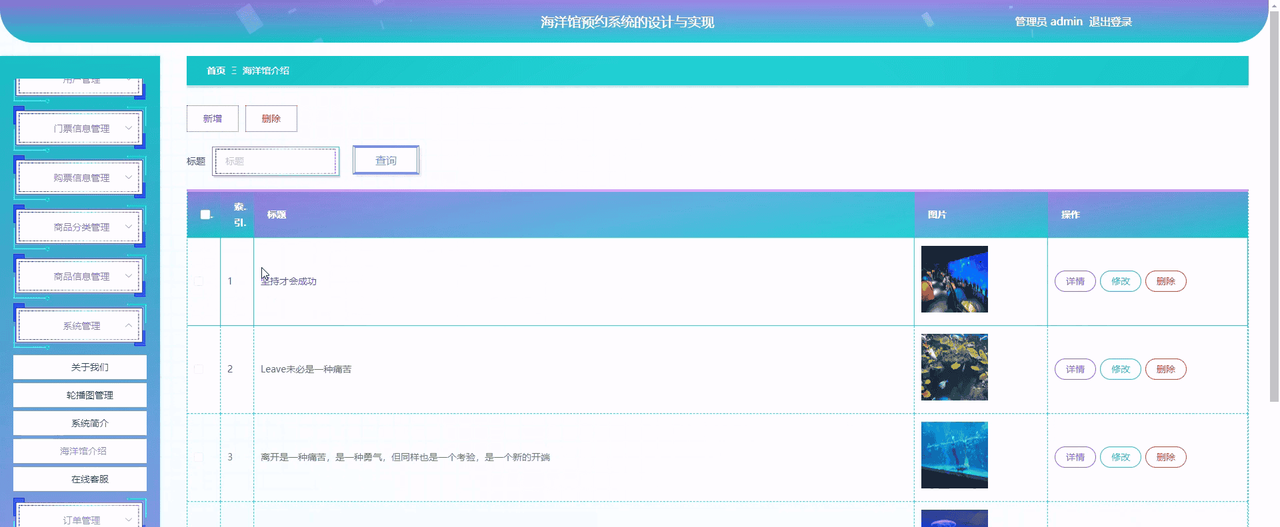This screenshot has width=1280, height=527.
Task: Click 修改 for row 坚持才会成功
Action: point(1120,282)
